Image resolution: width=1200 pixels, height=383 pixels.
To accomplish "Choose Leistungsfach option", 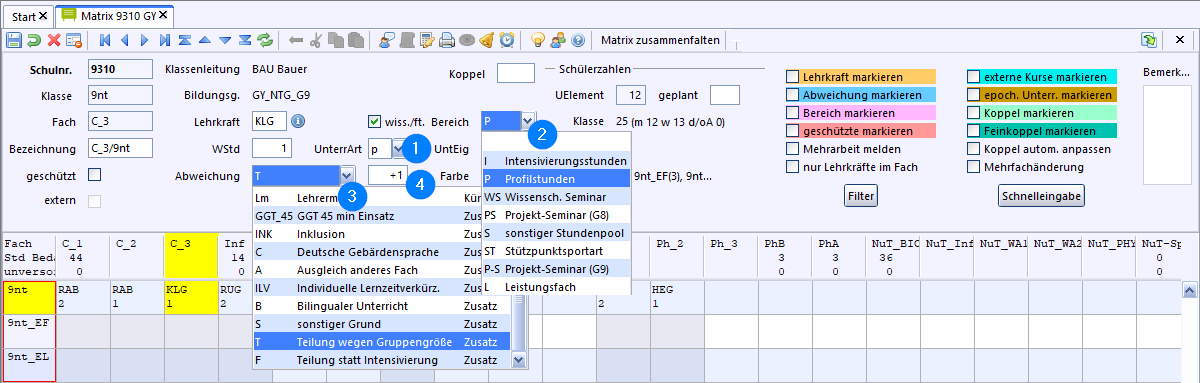I will [555, 287].
